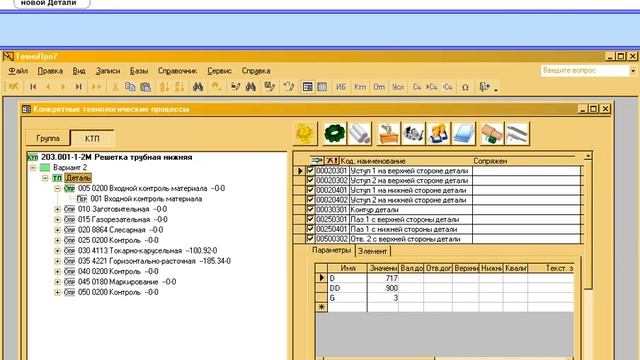Click the green gear part icon
The image size is (640, 360).
click(334, 133)
